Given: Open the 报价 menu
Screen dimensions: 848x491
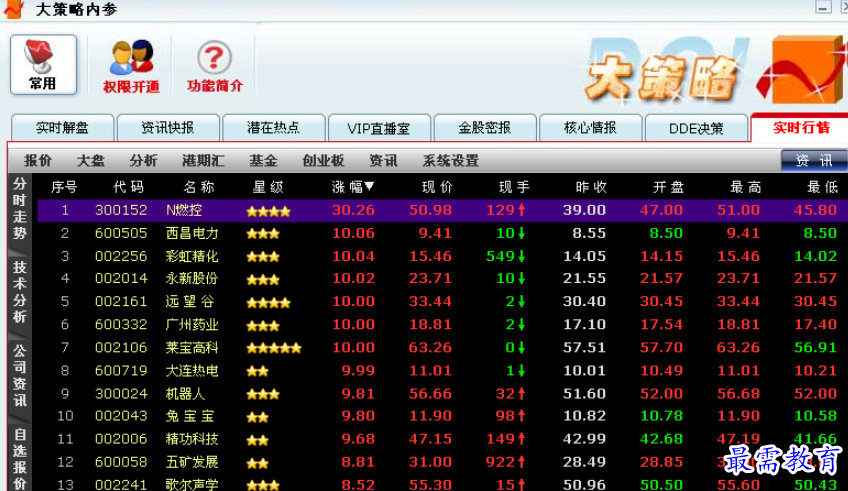Looking at the screenshot, I should pyautogui.click(x=38, y=161).
